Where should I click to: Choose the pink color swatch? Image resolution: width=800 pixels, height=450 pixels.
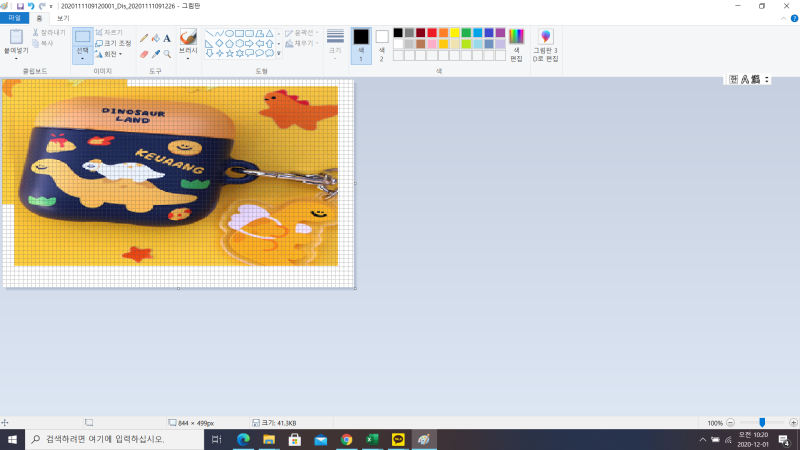click(432, 44)
